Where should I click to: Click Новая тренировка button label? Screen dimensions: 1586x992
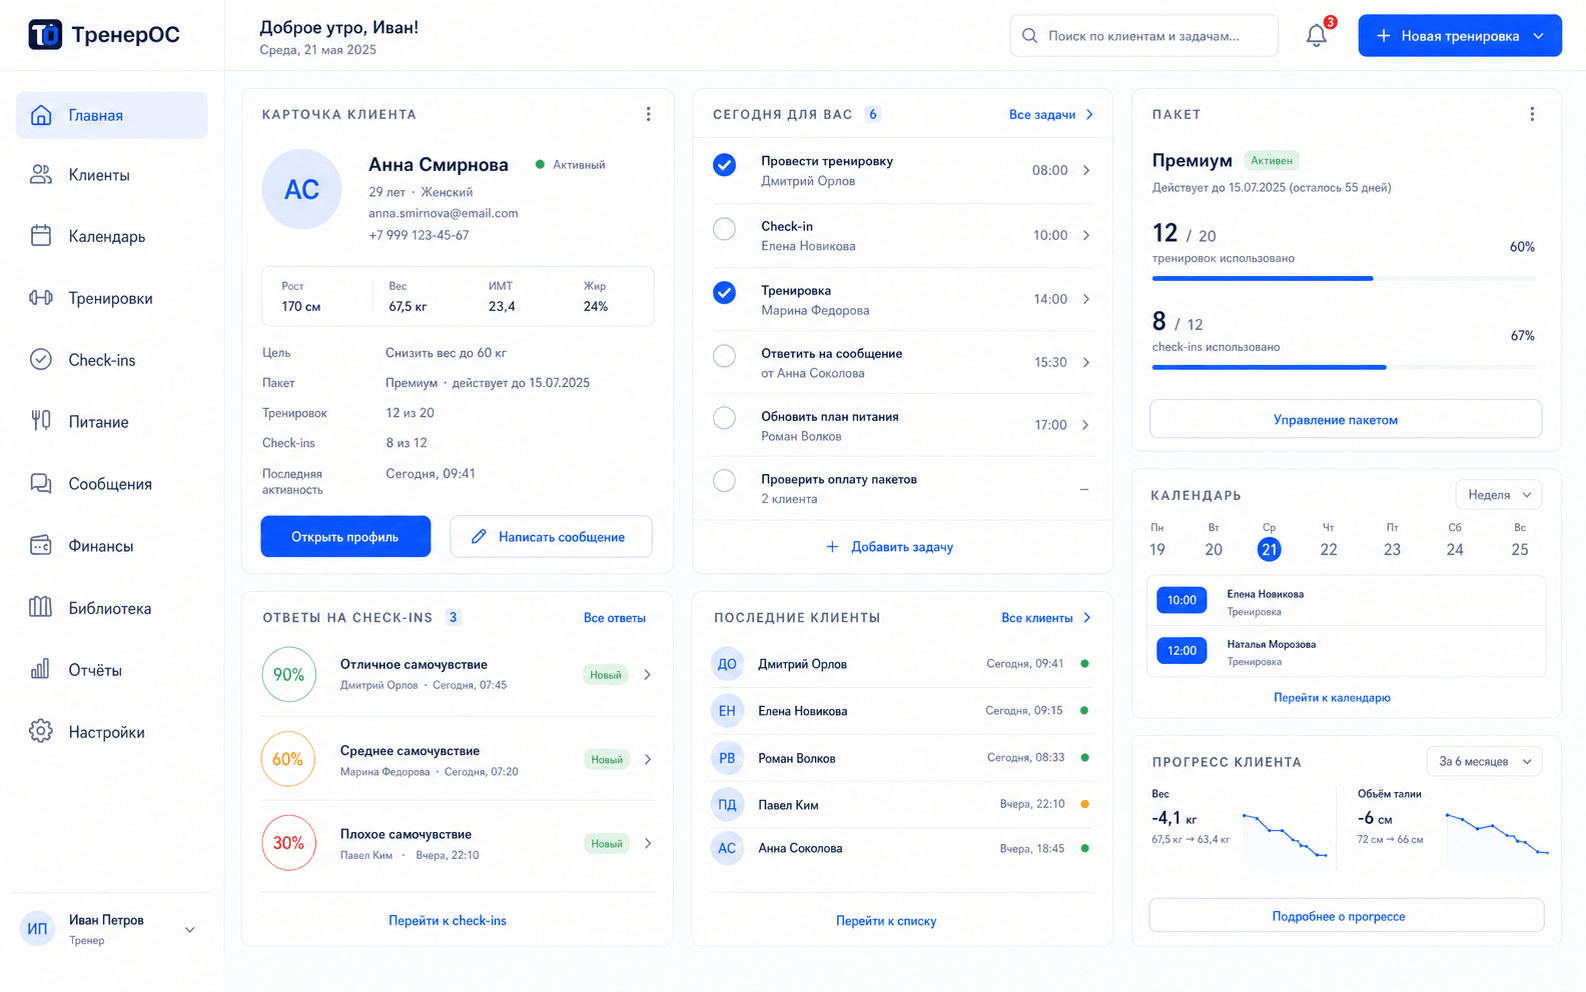point(1460,36)
